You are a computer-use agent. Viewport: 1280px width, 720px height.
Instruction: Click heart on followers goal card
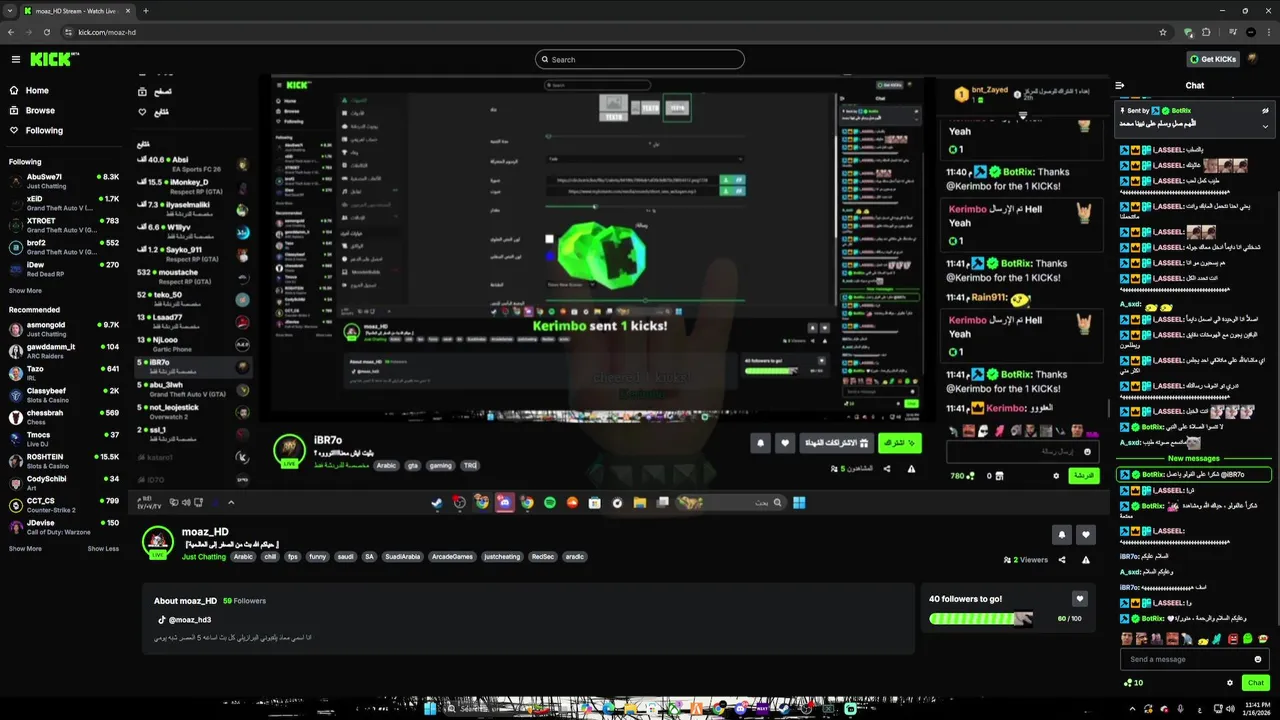tap(1080, 599)
